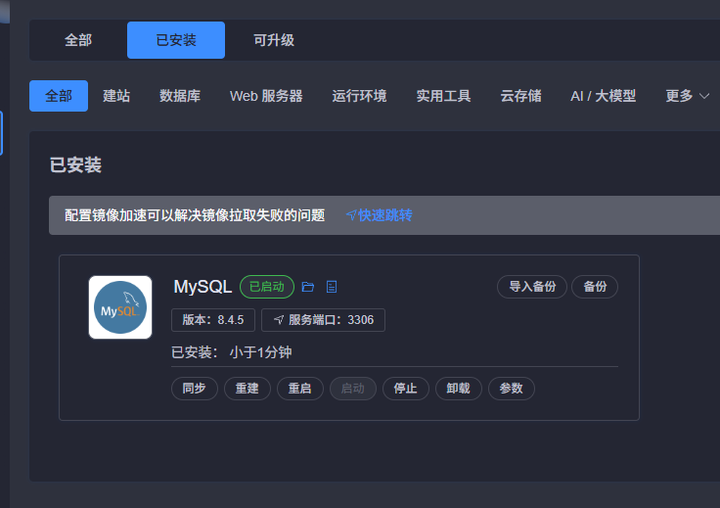Select the blue 全部 category filter
The image size is (720, 508).
(59, 96)
